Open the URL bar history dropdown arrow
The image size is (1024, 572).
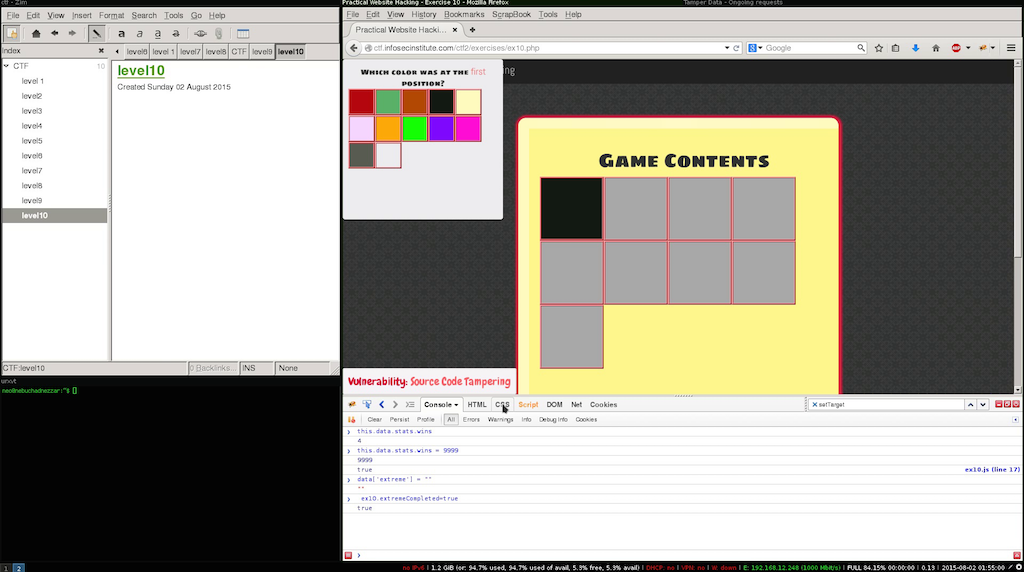[726, 48]
